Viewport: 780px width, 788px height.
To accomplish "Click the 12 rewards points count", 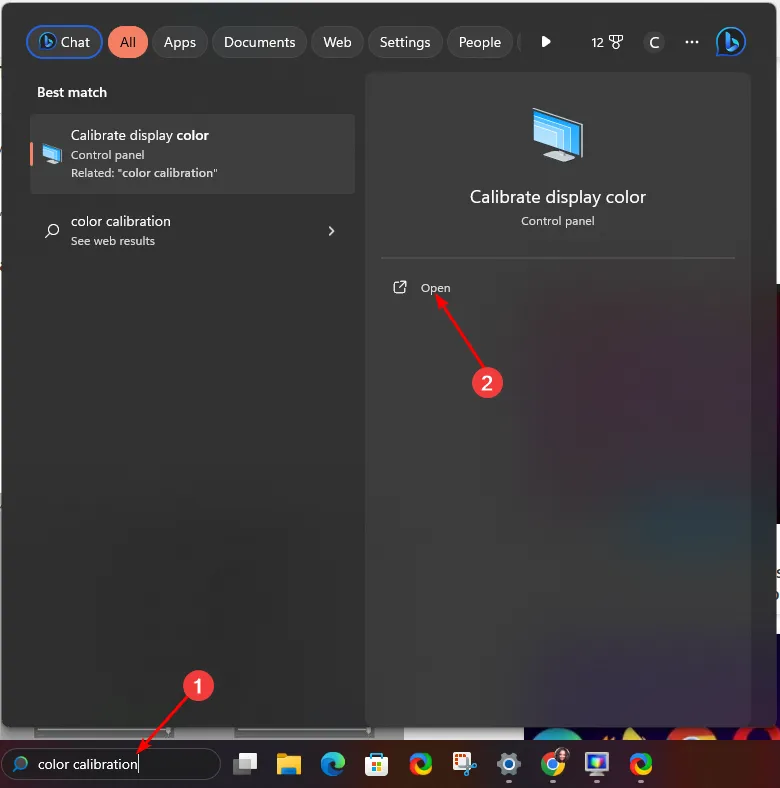I will pyautogui.click(x=597, y=43).
